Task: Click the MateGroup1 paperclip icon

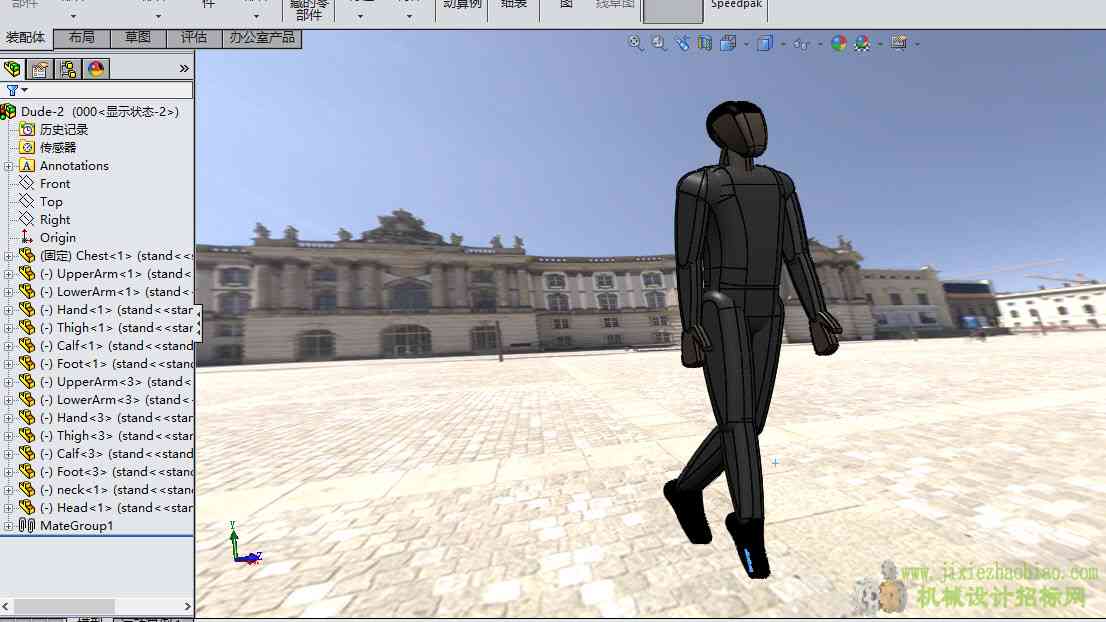Action: [27, 525]
